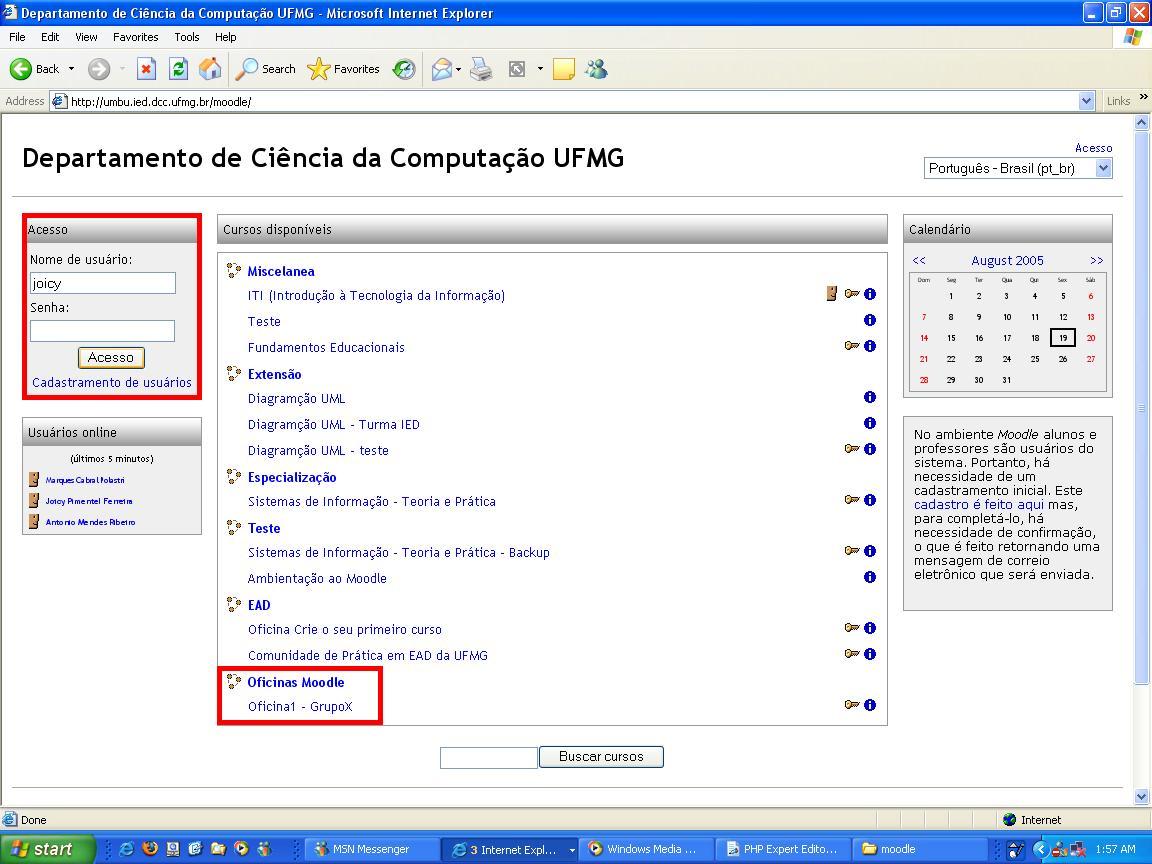Click the IE Home toolbar icon
This screenshot has width=1152, height=864.
tap(210, 69)
